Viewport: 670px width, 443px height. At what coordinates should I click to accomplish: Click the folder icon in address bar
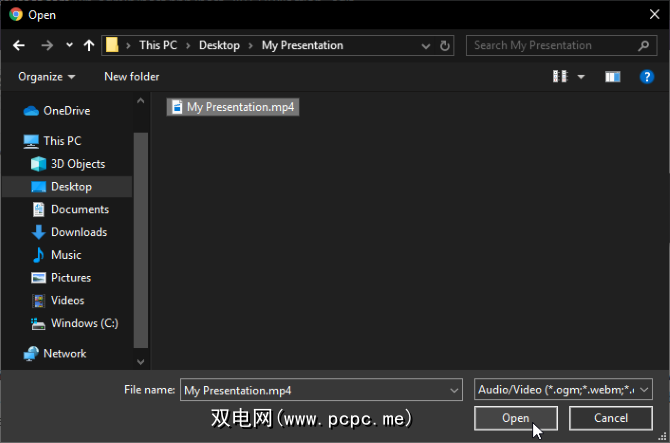[112, 45]
